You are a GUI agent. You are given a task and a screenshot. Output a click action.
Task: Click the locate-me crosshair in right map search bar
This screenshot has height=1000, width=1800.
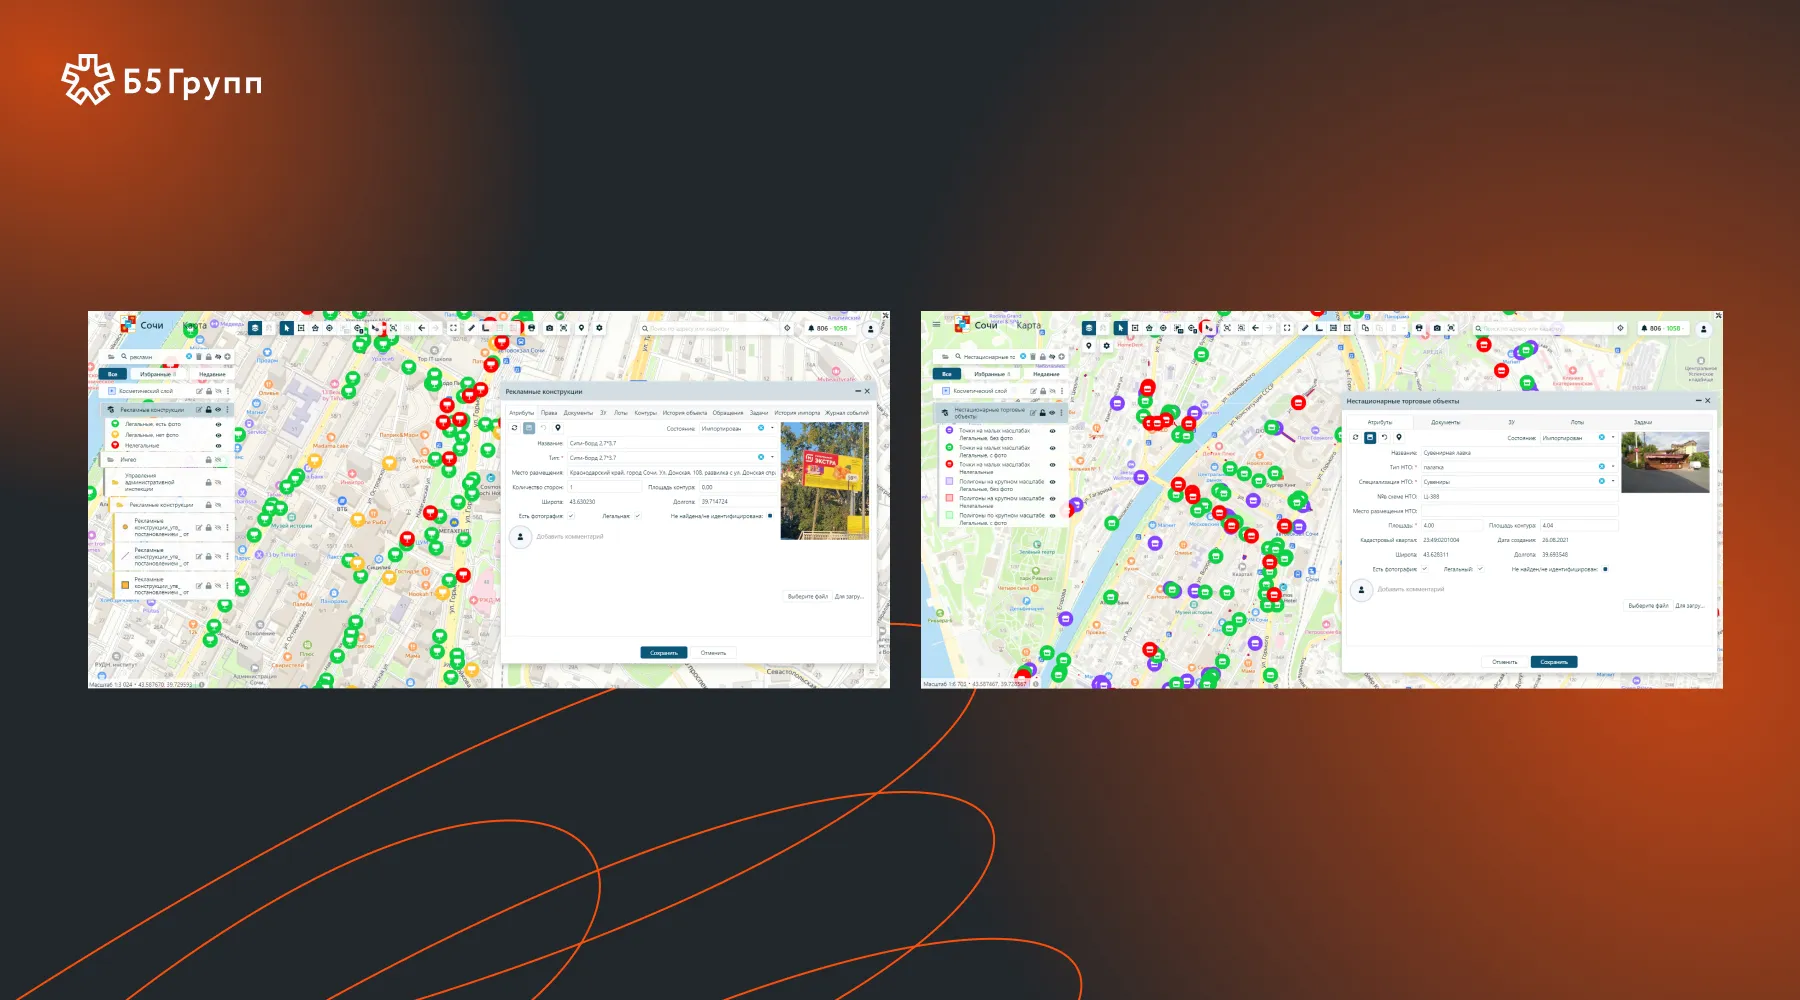(x=1620, y=328)
